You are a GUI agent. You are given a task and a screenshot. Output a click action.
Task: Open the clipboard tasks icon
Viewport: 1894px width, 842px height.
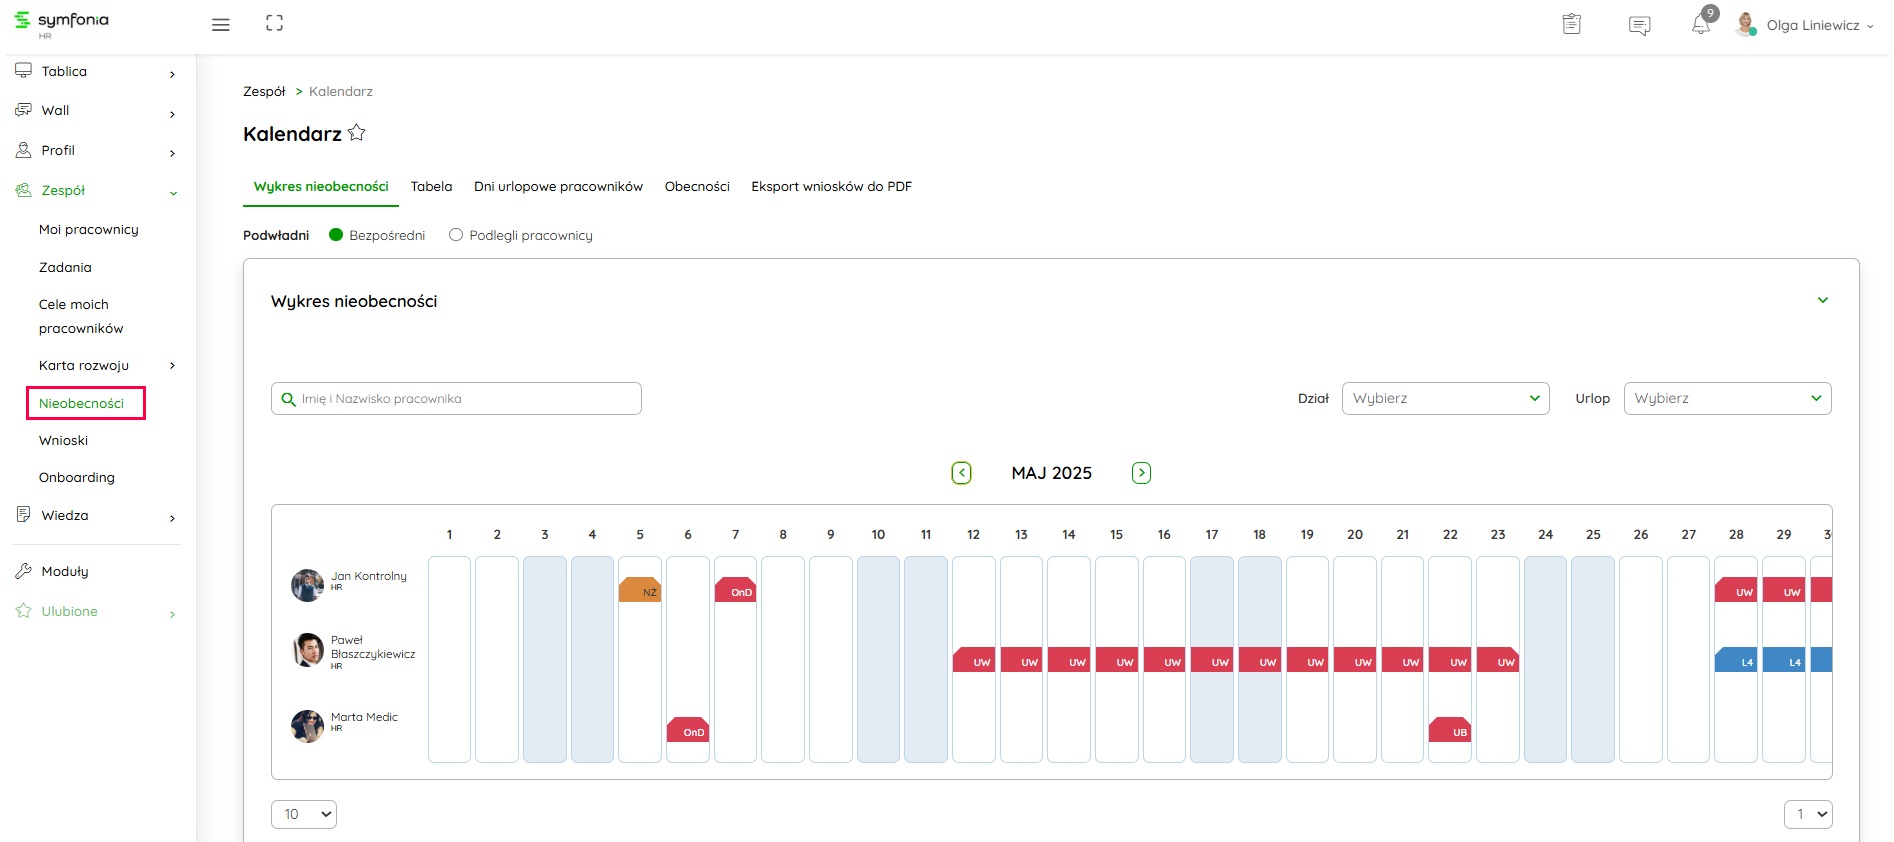tap(1571, 25)
